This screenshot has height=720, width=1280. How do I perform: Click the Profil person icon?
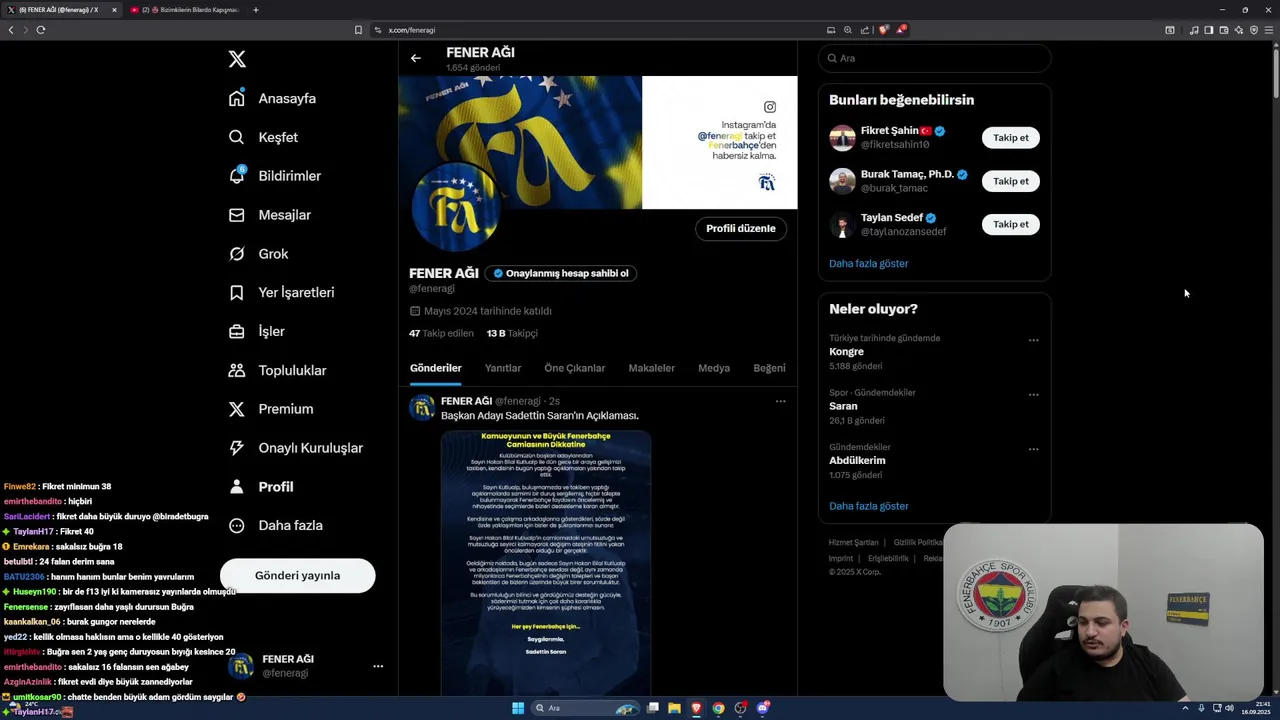point(237,487)
